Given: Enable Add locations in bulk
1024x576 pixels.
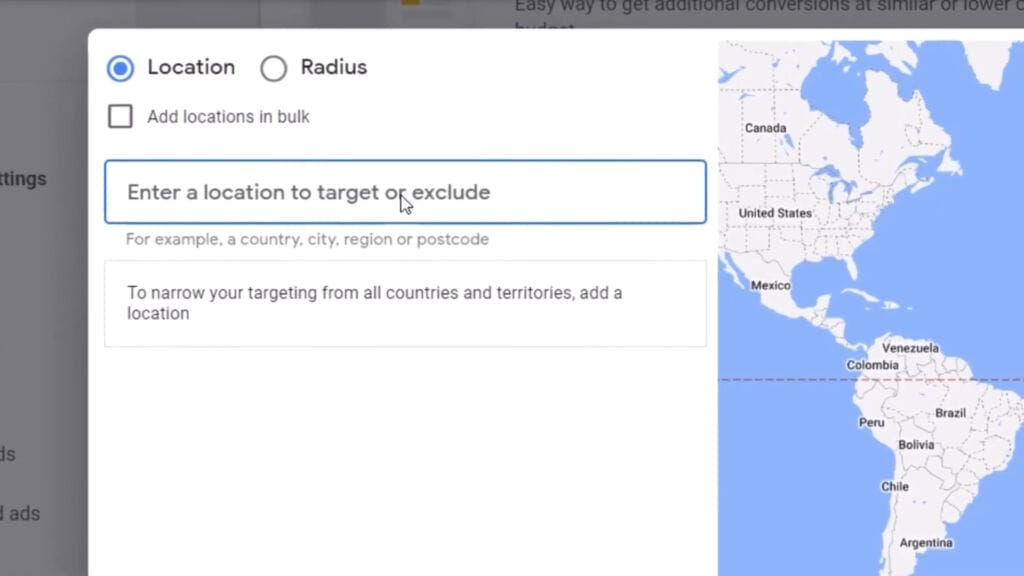Looking at the screenshot, I should pyautogui.click(x=119, y=116).
